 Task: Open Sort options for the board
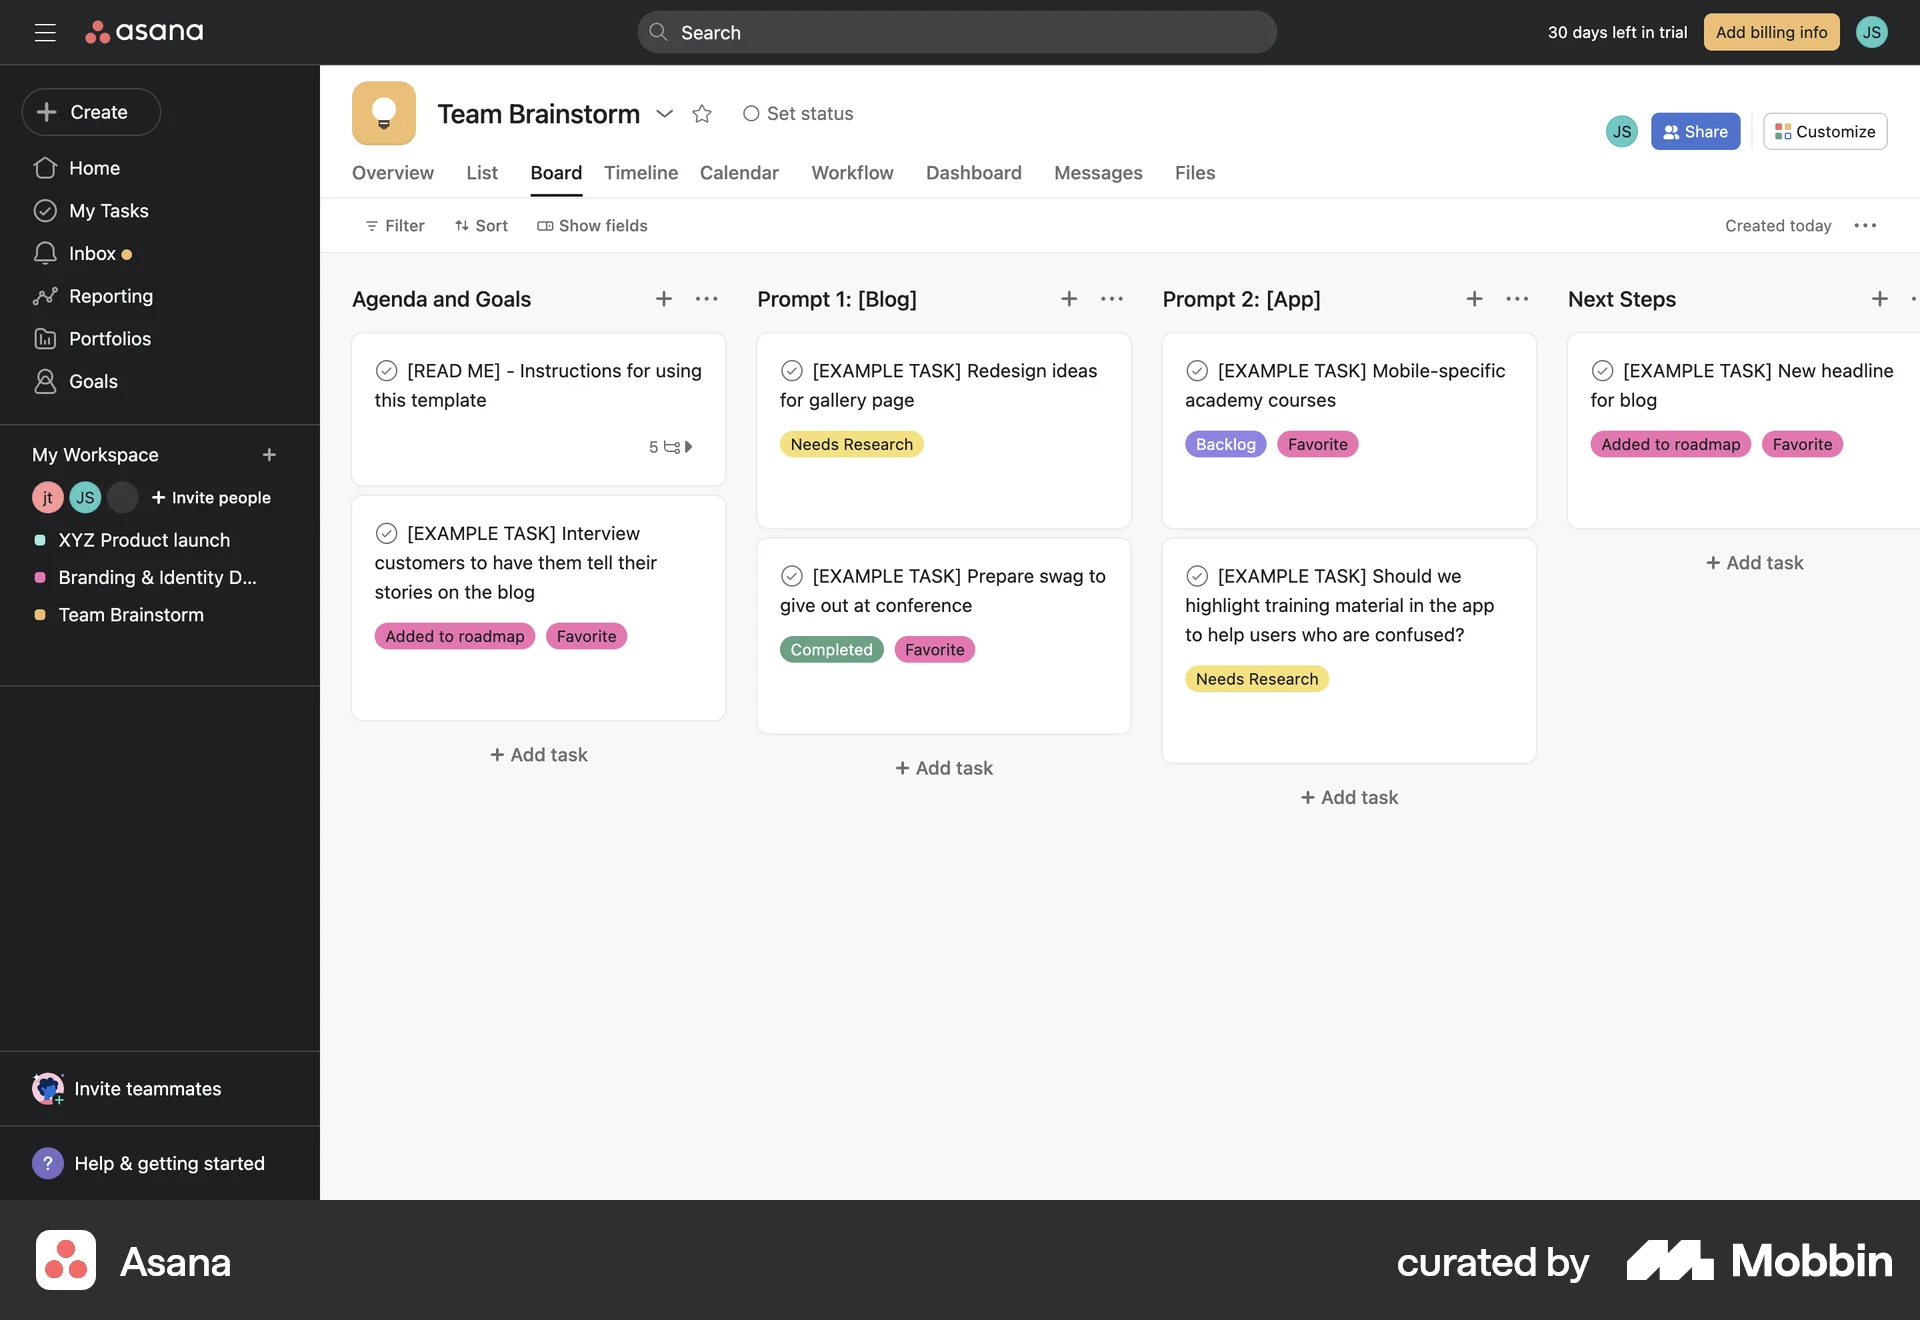[481, 225]
